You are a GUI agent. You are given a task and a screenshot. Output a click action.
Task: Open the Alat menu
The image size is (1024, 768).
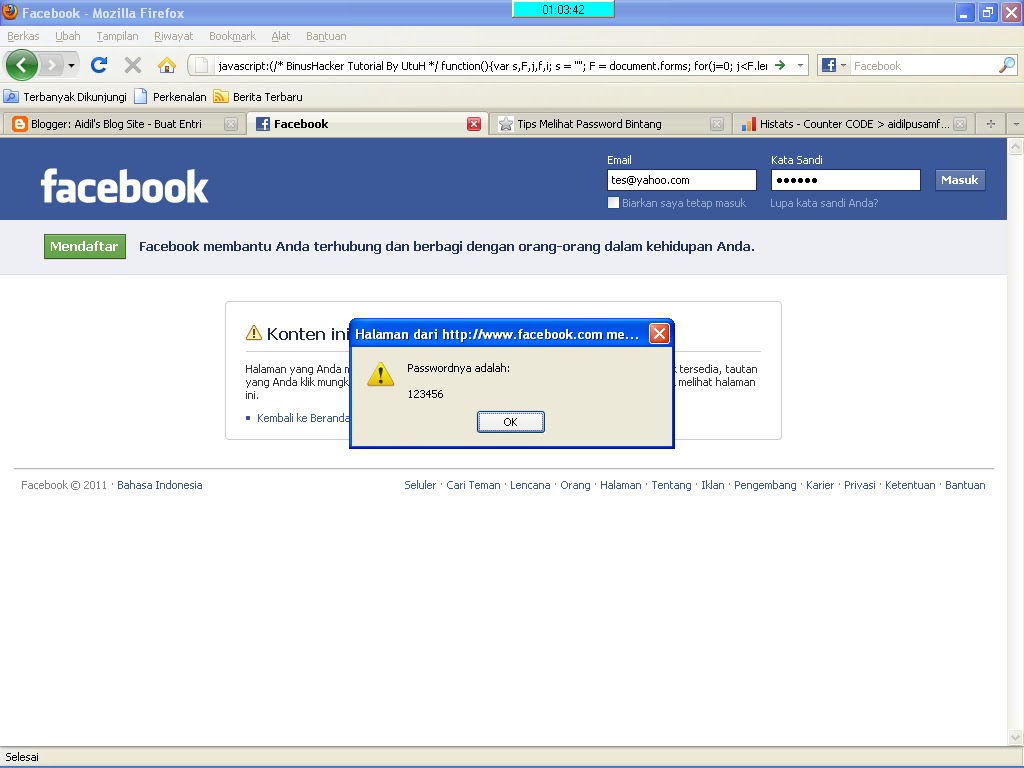[280, 36]
